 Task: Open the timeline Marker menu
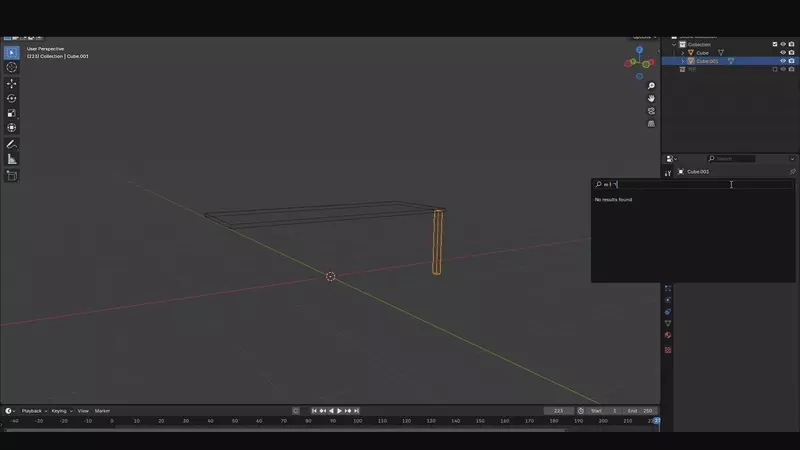(x=102, y=411)
